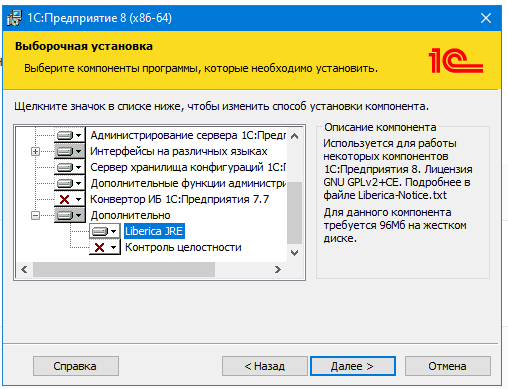508x389 pixels.
Task: Open install-mode dropdown for Администрирование сервера
Action: point(69,136)
